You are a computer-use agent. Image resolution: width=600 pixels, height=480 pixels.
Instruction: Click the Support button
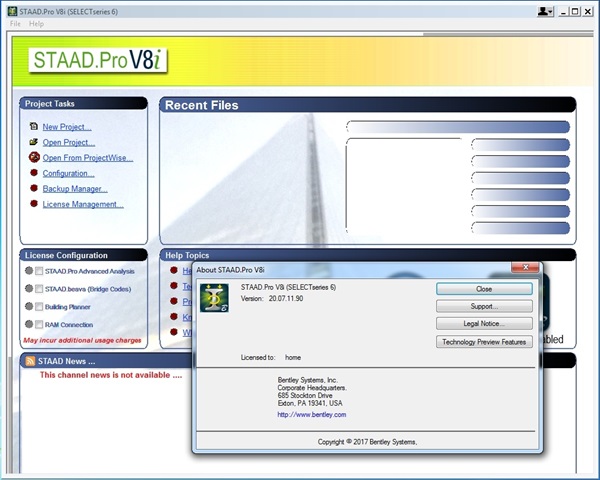coord(484,306)
